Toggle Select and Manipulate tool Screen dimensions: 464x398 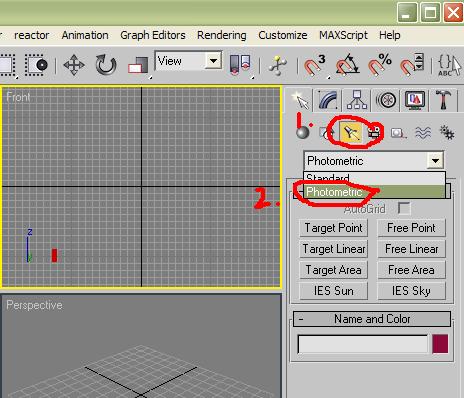point(277,65)
